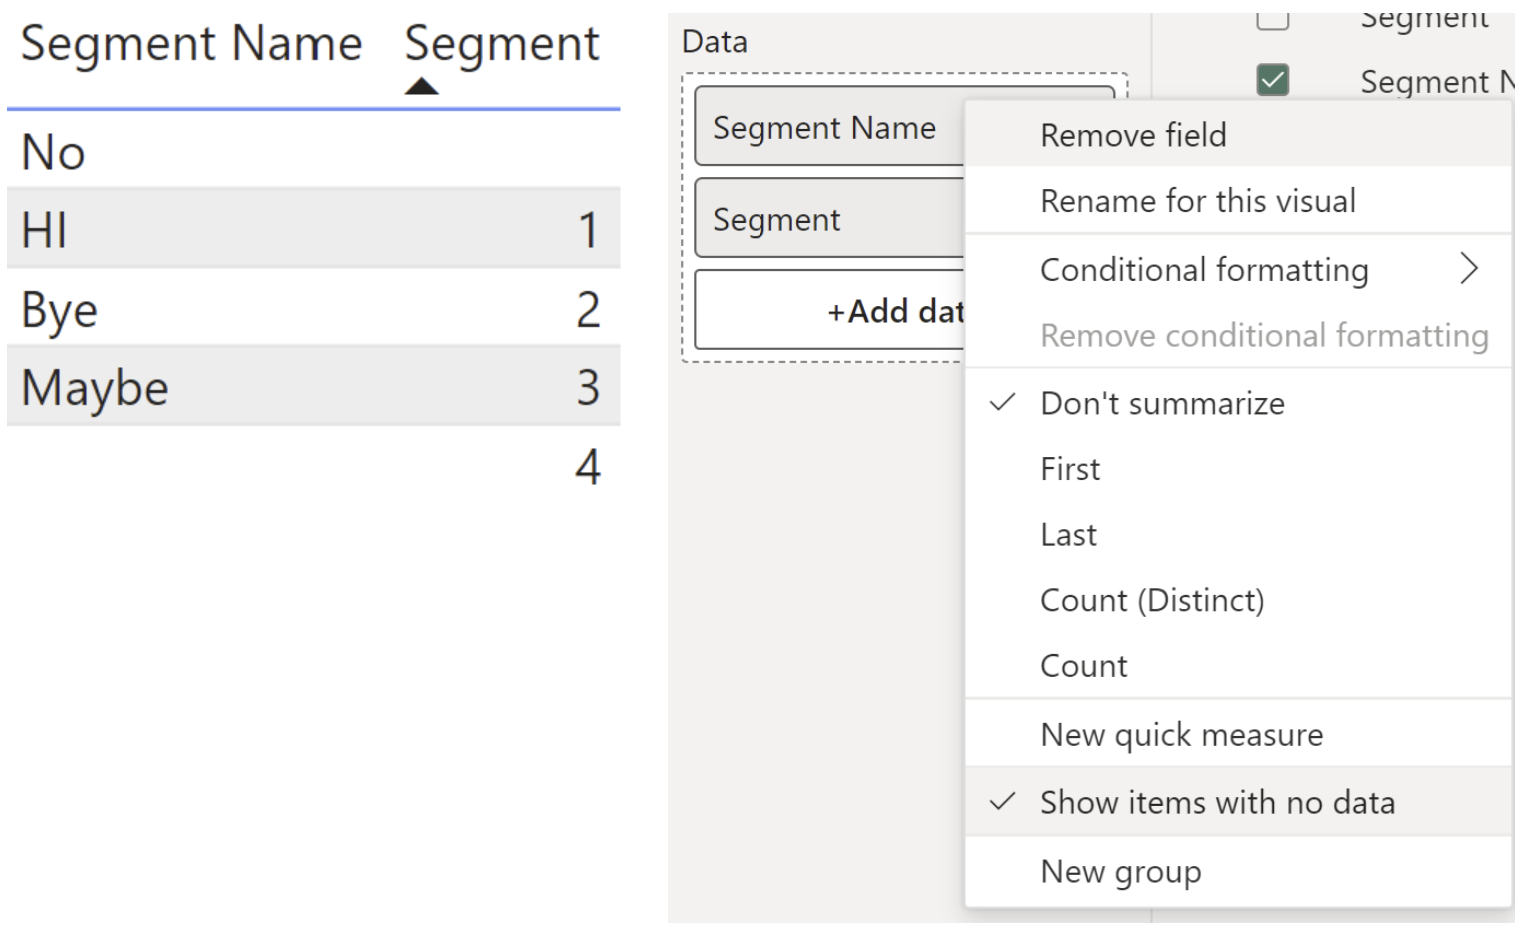Select Rename for this visual
The width and height of the screenshot is (1525, 935).
pyautogui.click(x=1197, y=201)
